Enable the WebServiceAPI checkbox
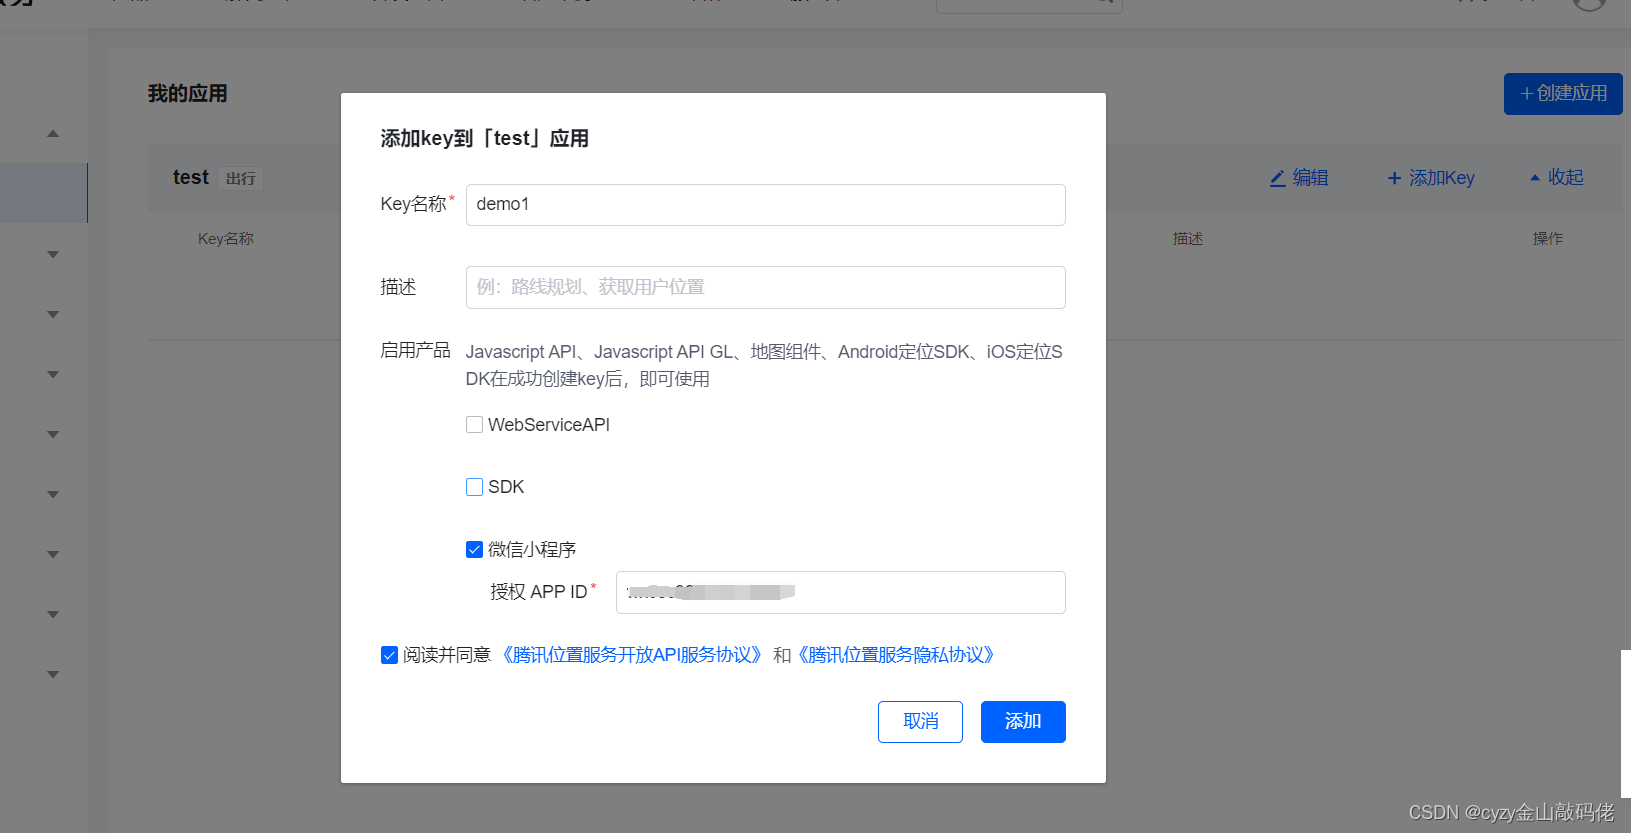Viewport: 1631px width, 833px height. point(474,425)
